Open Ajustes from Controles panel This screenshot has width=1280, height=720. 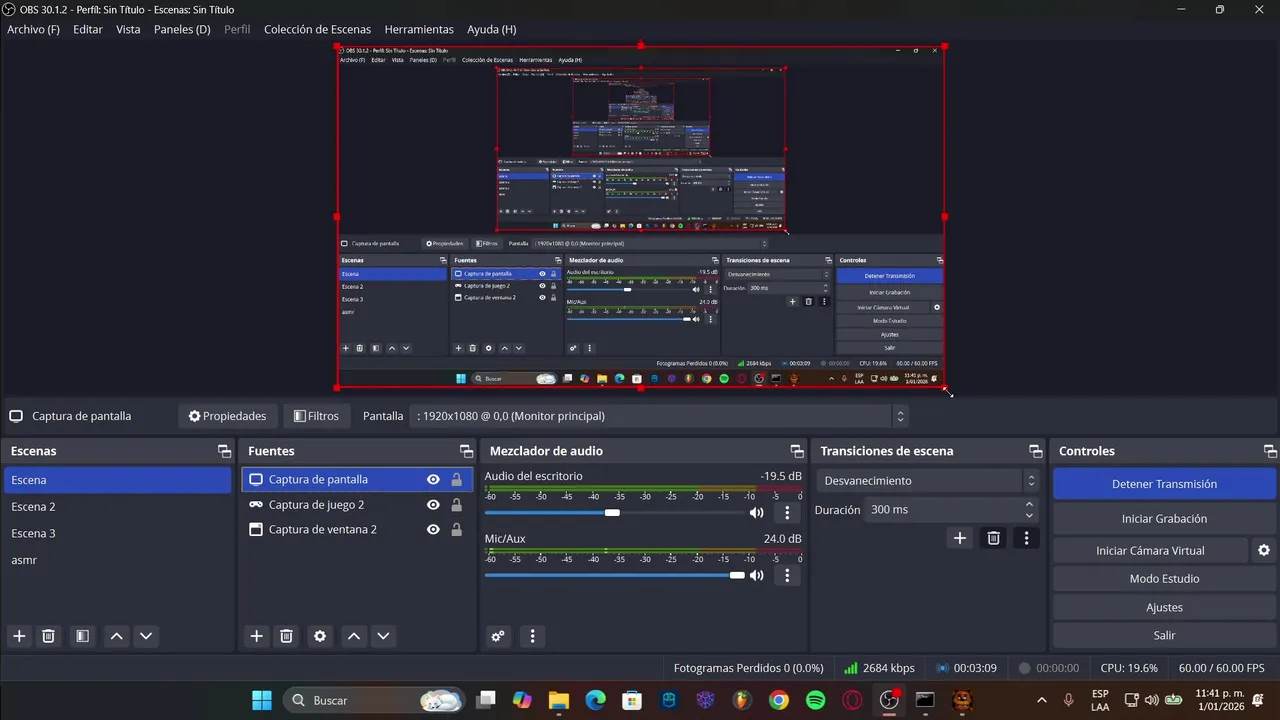point(1165,607)
